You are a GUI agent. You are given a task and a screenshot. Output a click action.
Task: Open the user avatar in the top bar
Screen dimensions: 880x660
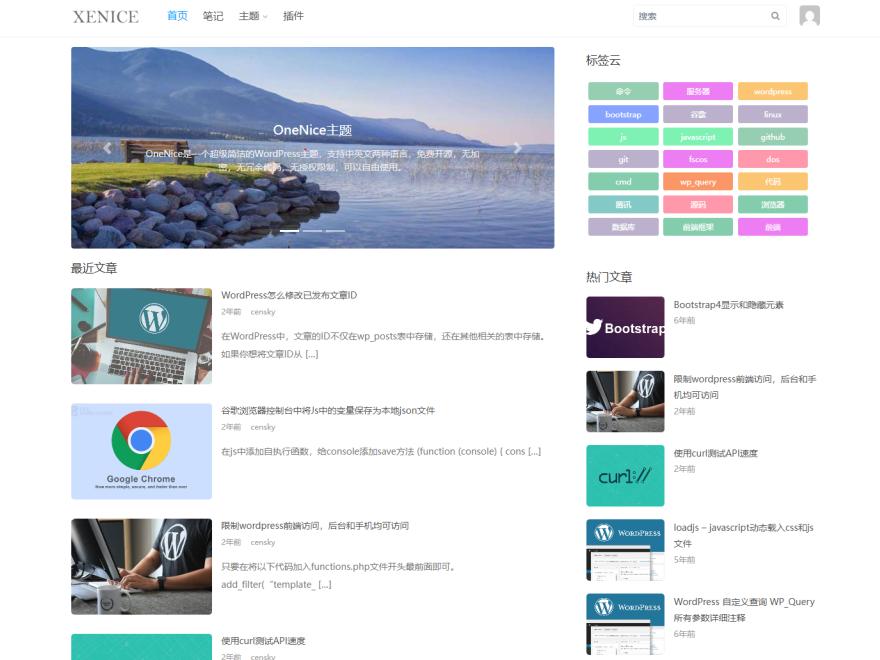pos(809,15)
